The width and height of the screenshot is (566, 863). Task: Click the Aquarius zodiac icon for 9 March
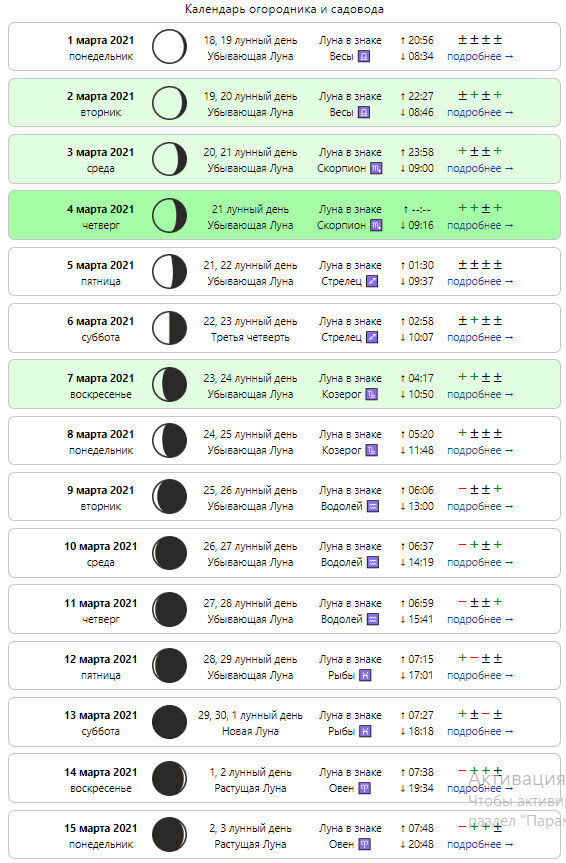pos(373,506)
